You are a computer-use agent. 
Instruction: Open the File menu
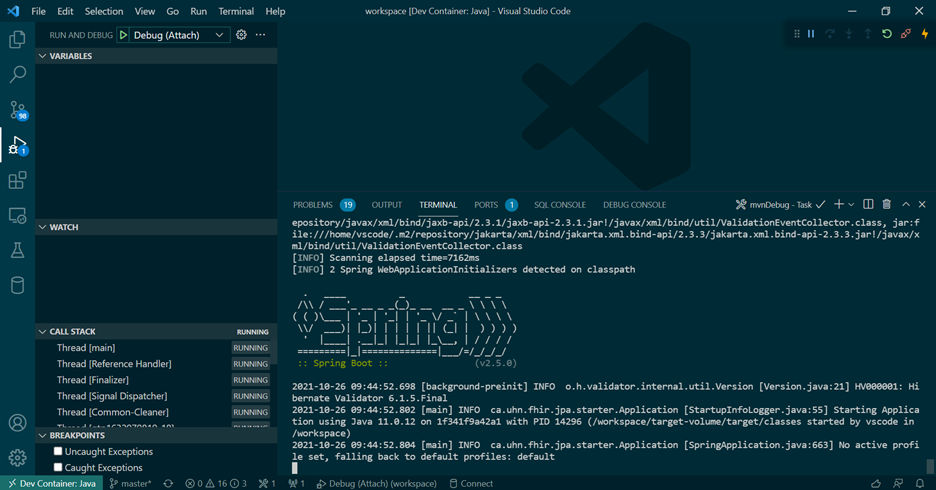pyautogui.click(x=38, y=11)
